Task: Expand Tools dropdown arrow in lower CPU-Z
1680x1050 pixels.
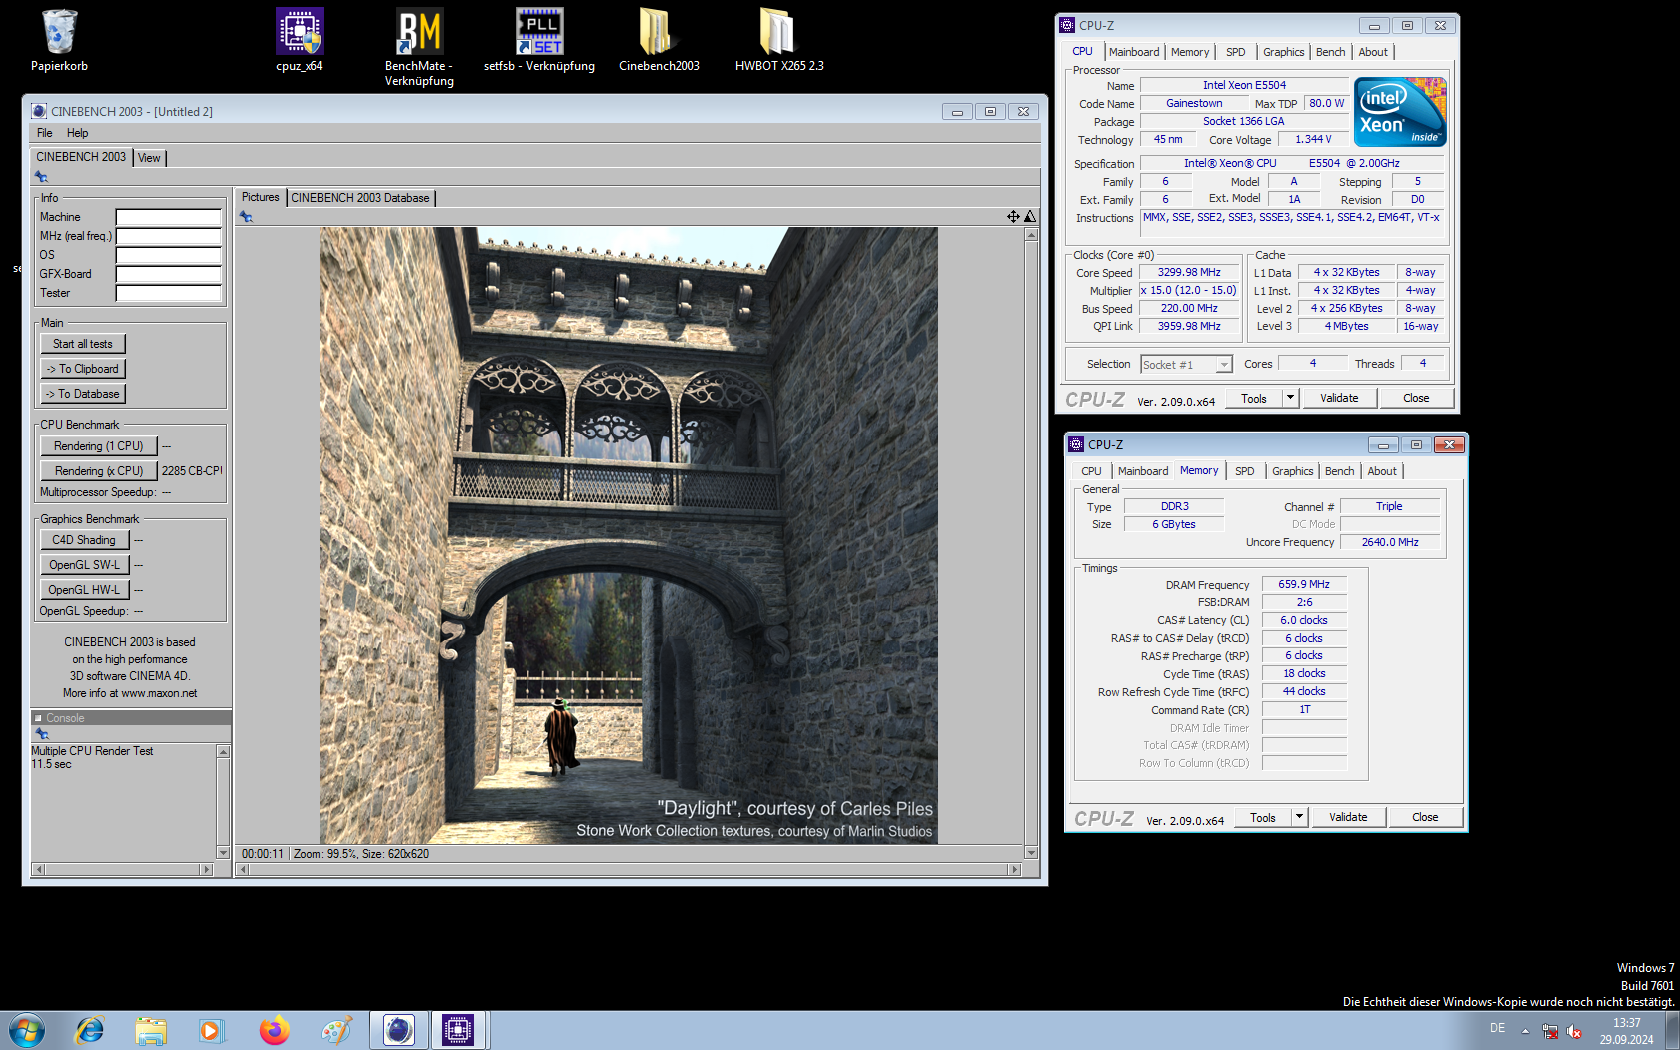Action: (x=1299, y=817)
